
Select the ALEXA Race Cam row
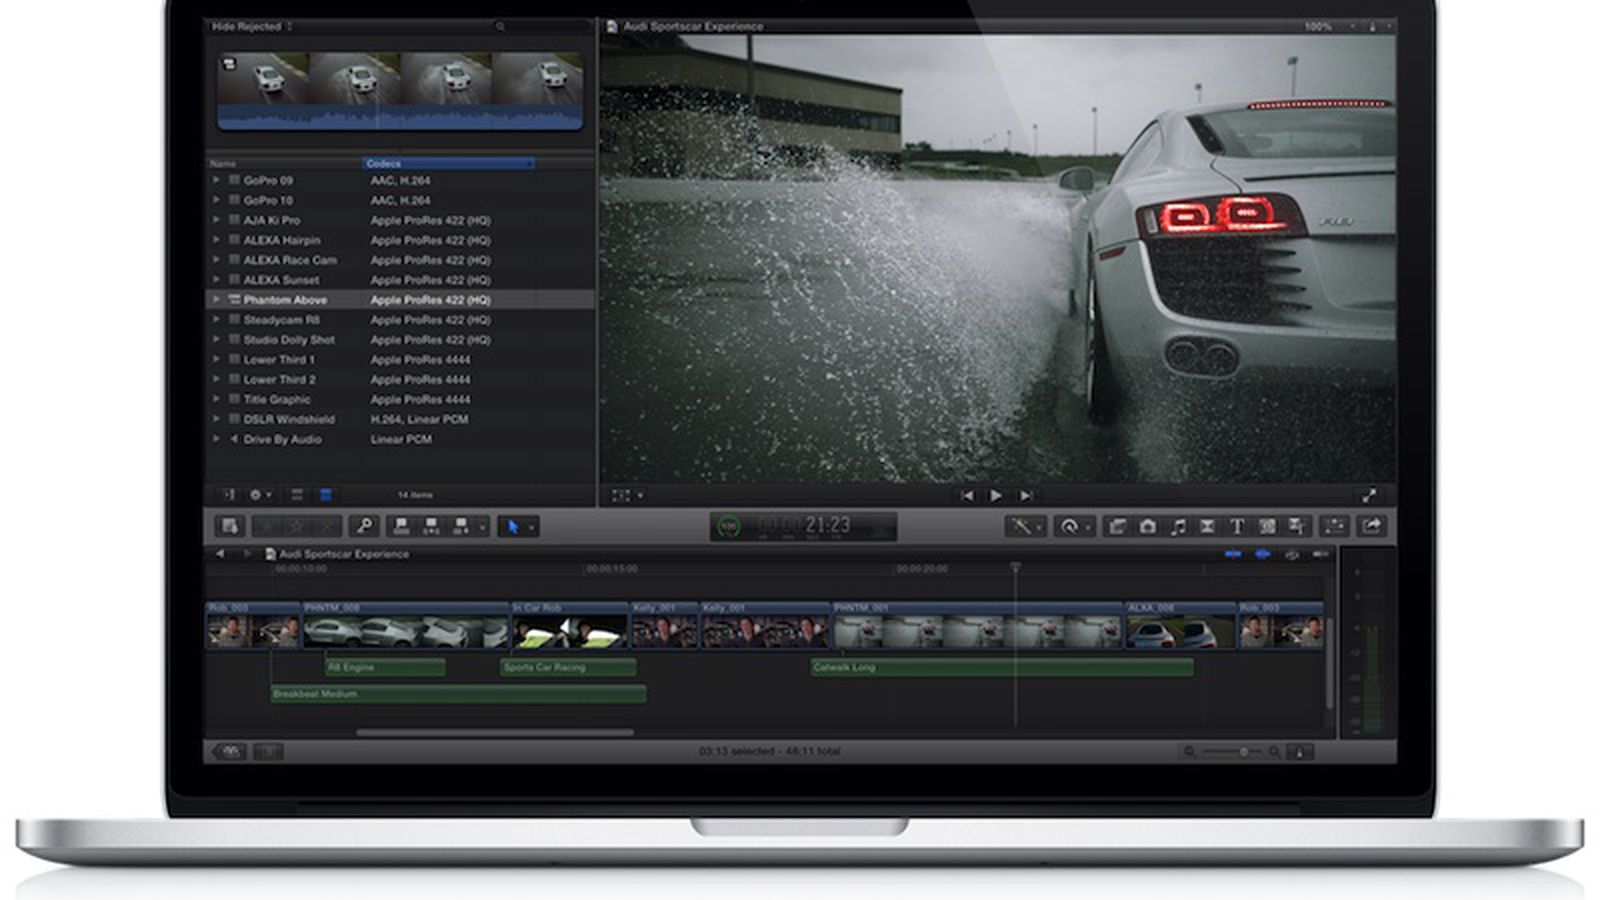(400, 260)
